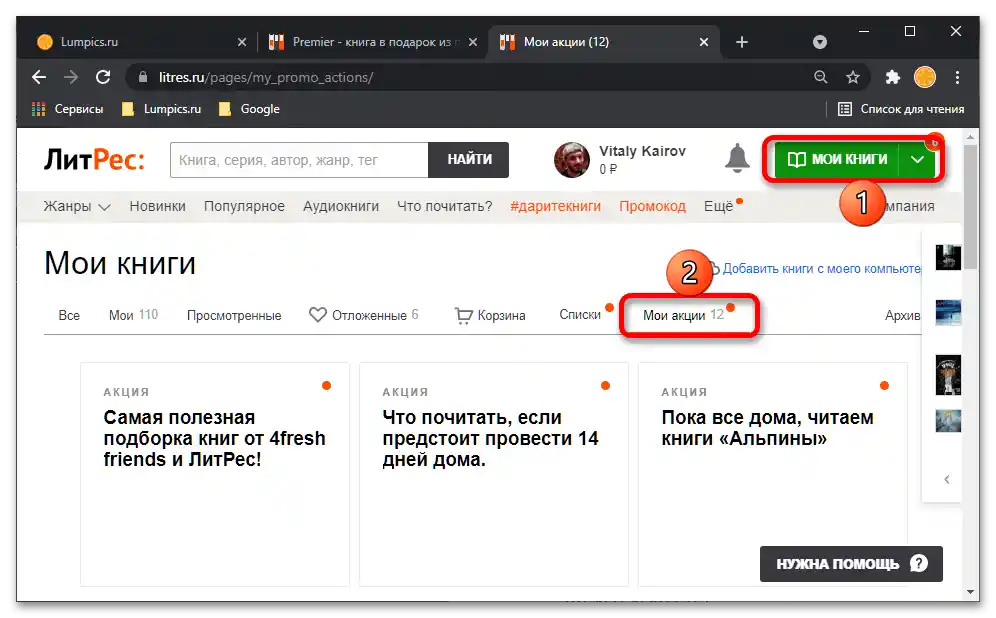Select the Списки tab
This screenshot has height=618, width=996.
[x=580, y=314]
